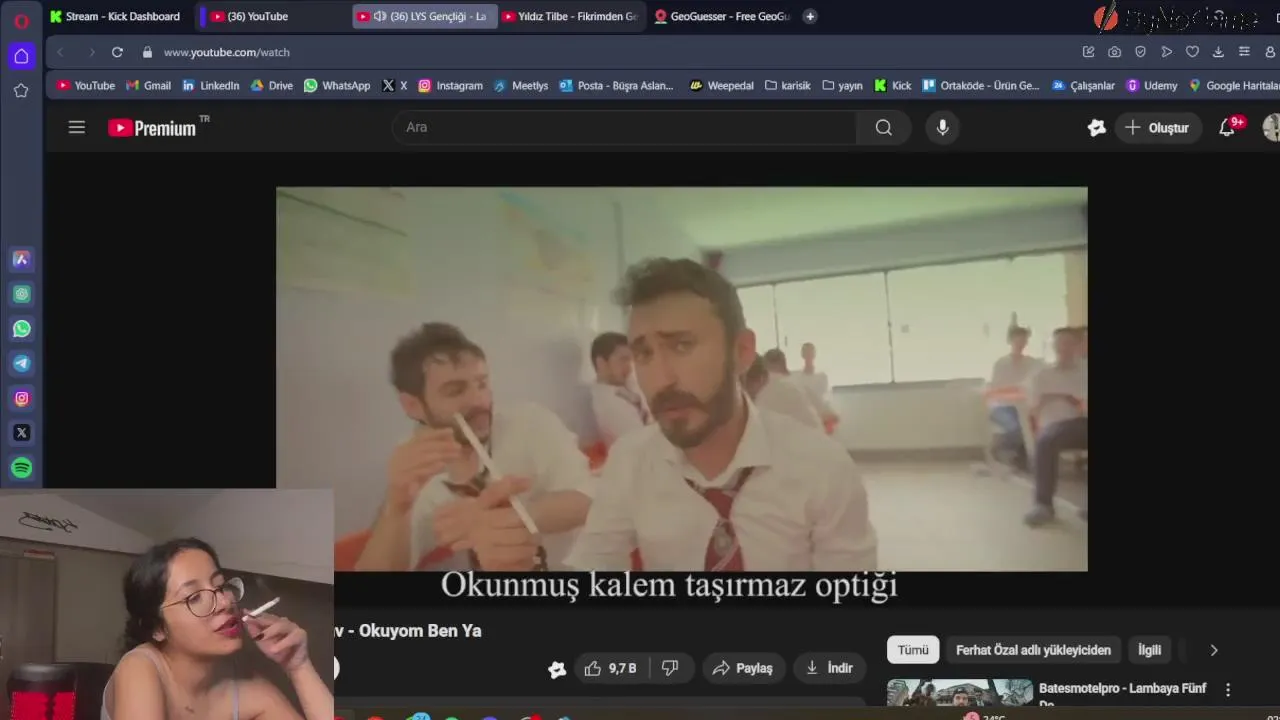The height and width of the screenshot is (720, 1280).
Task: Open Posta - Büşra Aslan bookmark
Action: [x=617, y=86]
